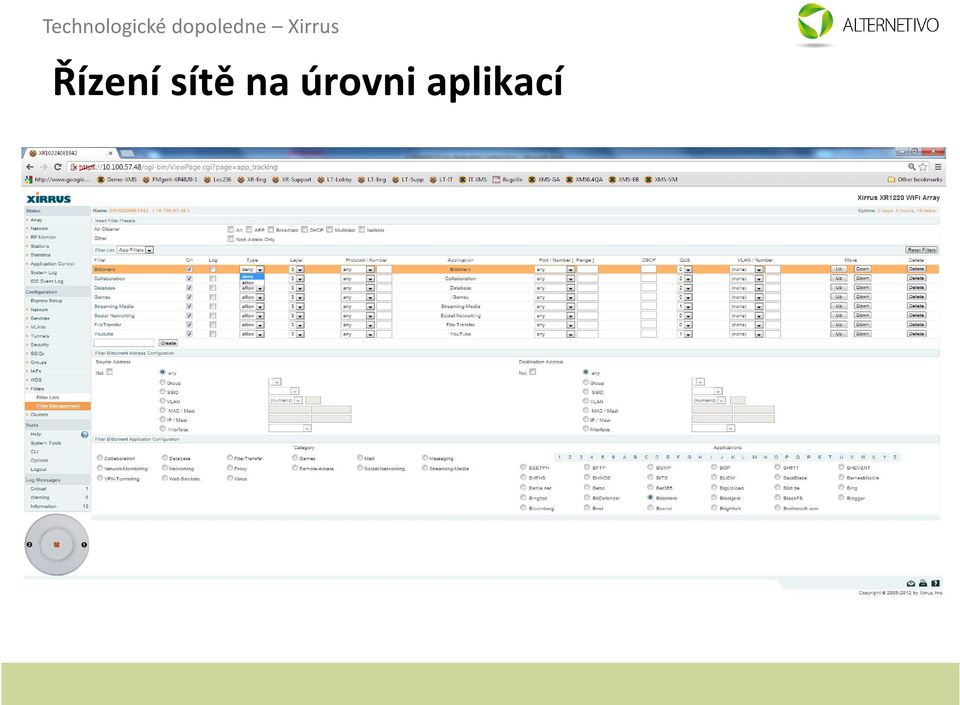Uncheck the On checkbox for Bittorrent filter
Image resolution: width=960 pixels, height=705 pixels.
pos(189,269)
